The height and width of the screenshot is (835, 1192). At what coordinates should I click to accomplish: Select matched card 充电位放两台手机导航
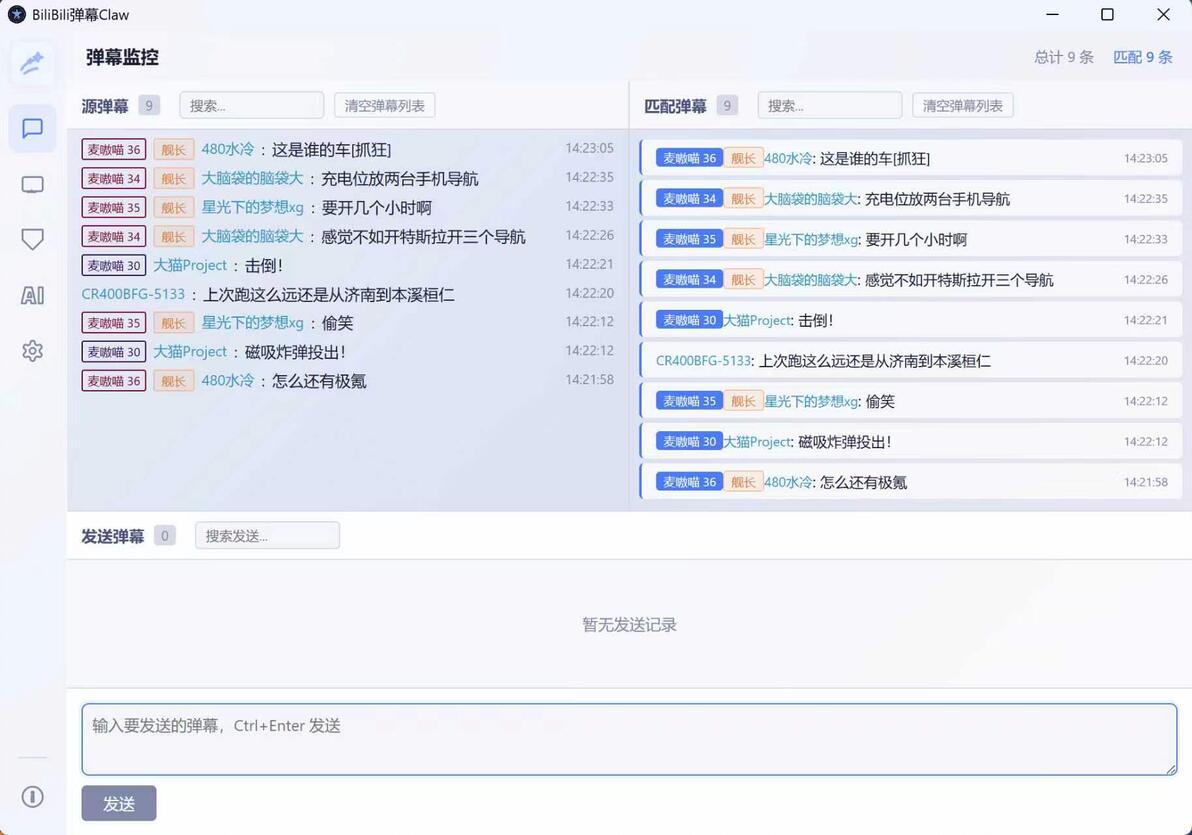911,198
